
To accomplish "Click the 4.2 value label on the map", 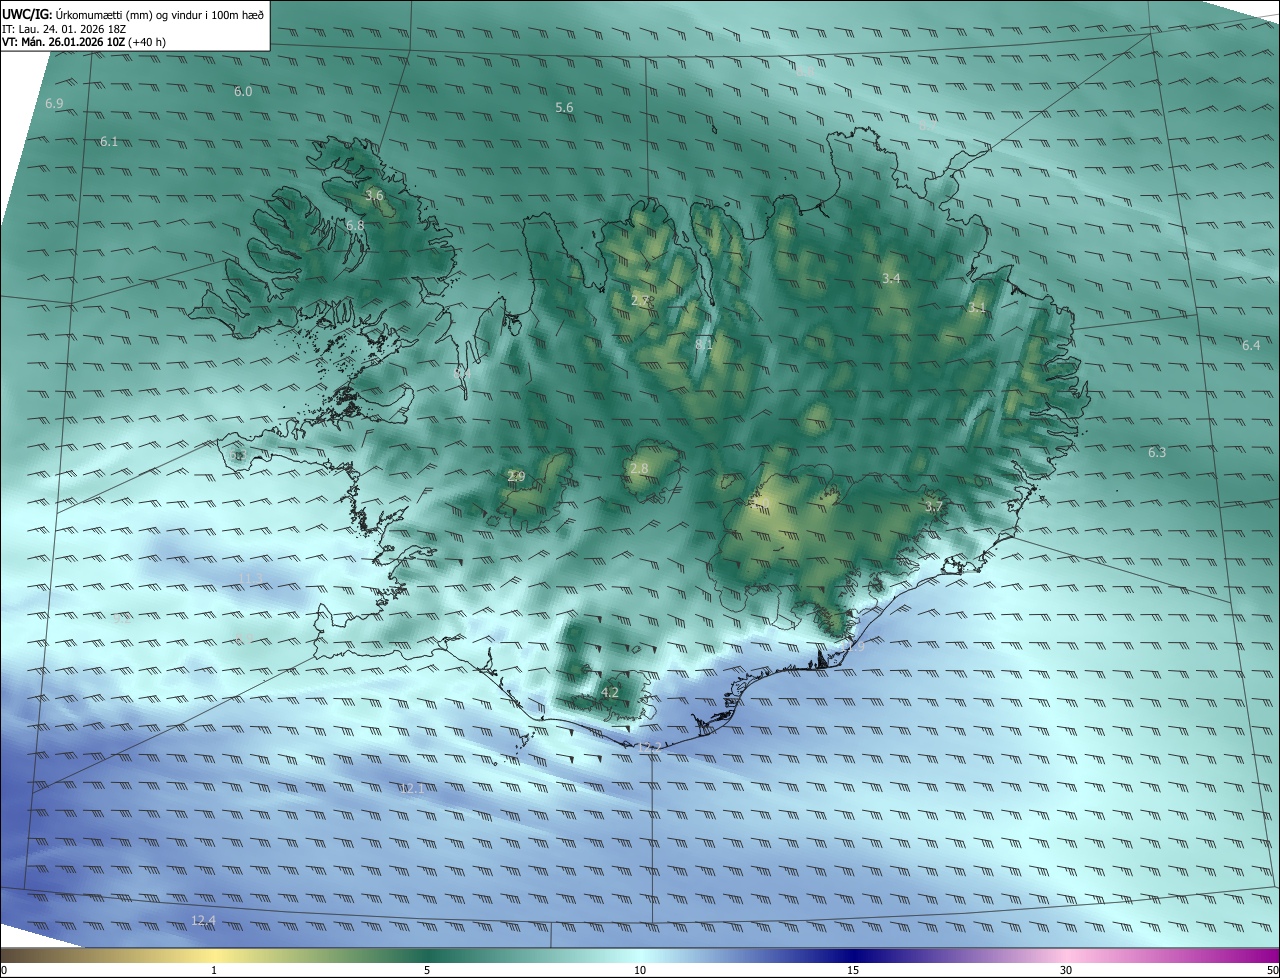I will pyautogui.click(x=610, y=692).
